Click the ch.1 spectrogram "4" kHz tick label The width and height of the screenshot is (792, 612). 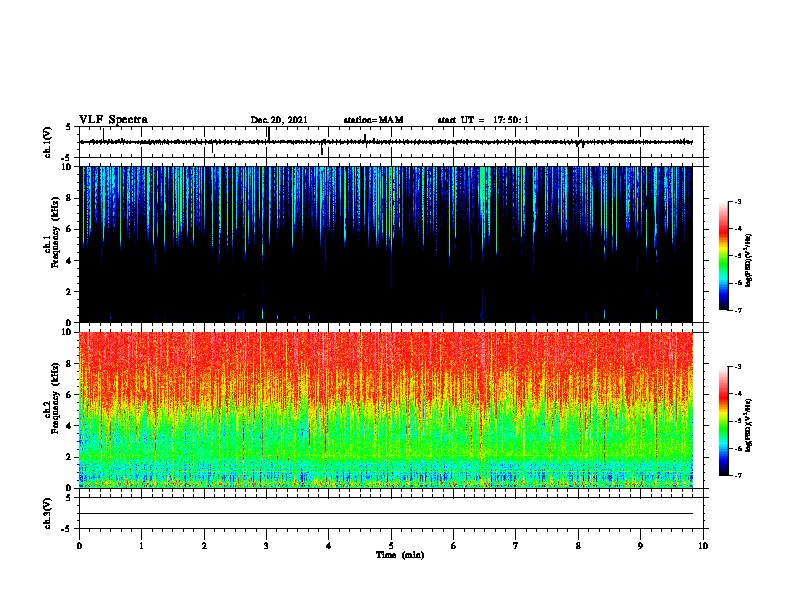(70, 261)
